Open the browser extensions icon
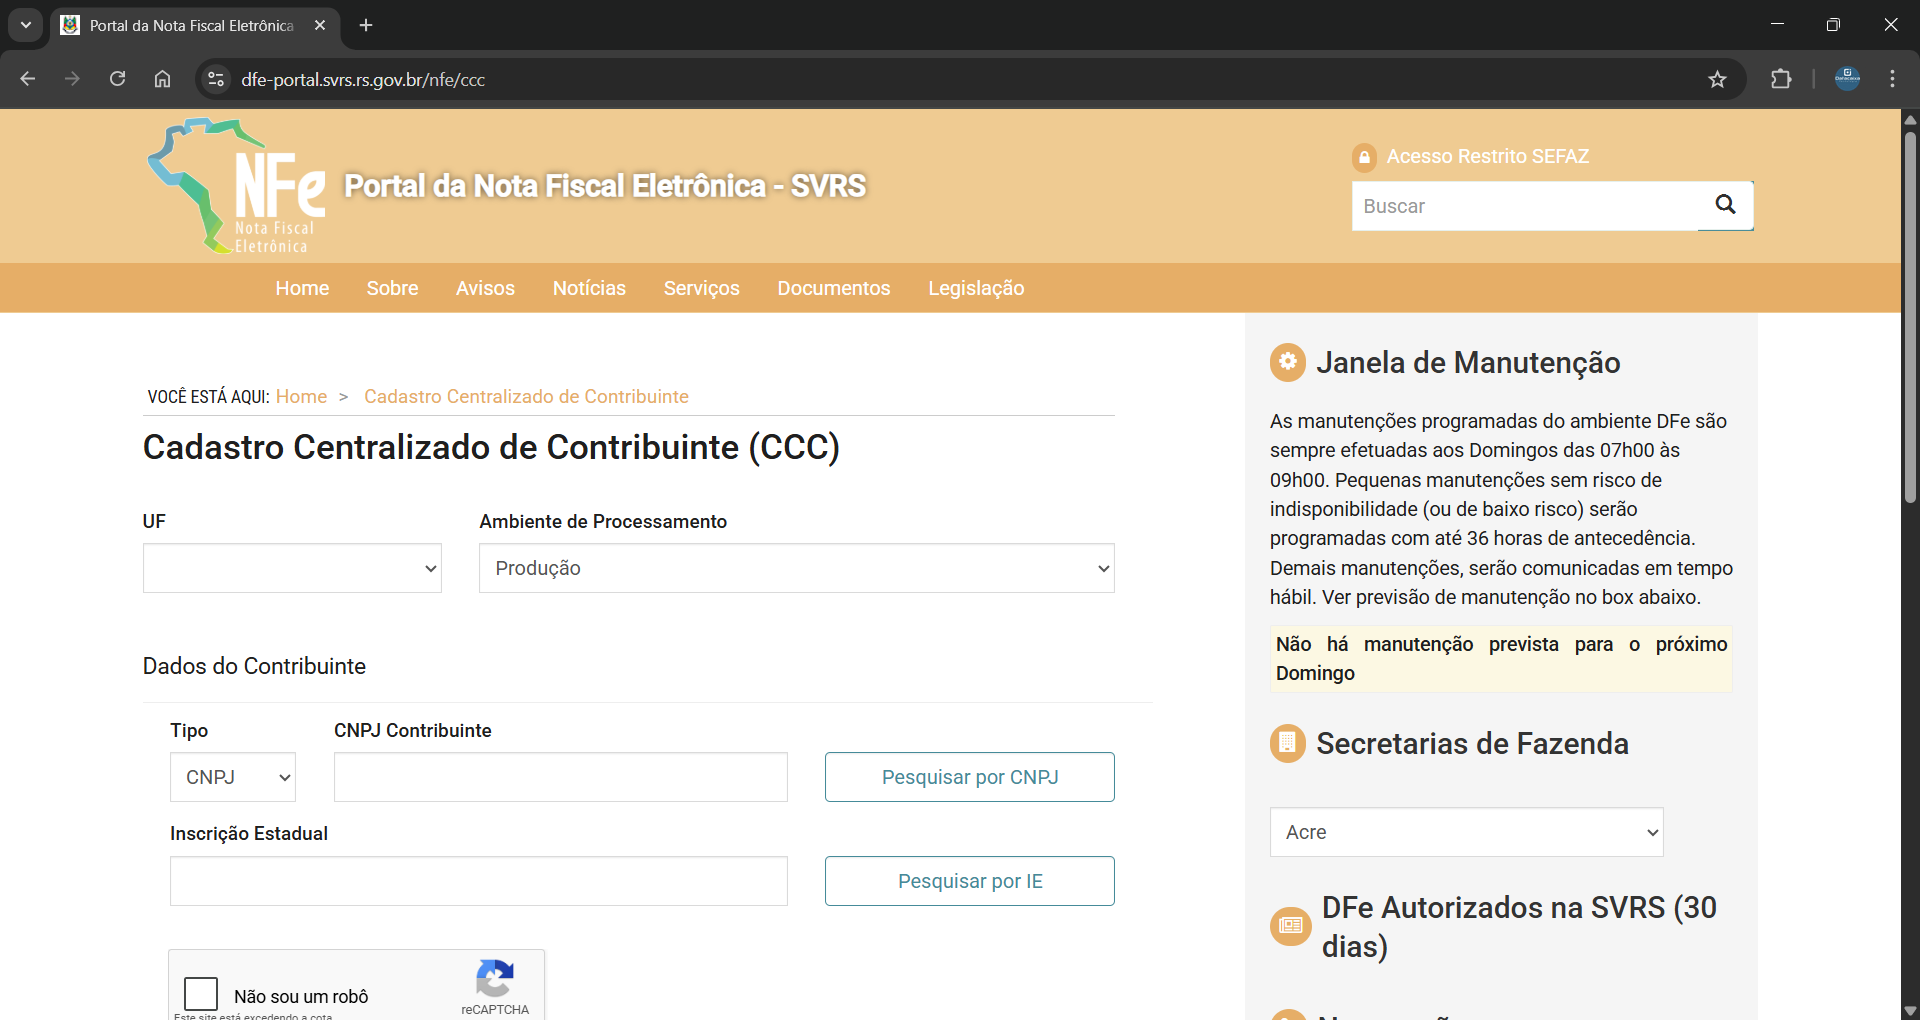 coord(1781,80)
